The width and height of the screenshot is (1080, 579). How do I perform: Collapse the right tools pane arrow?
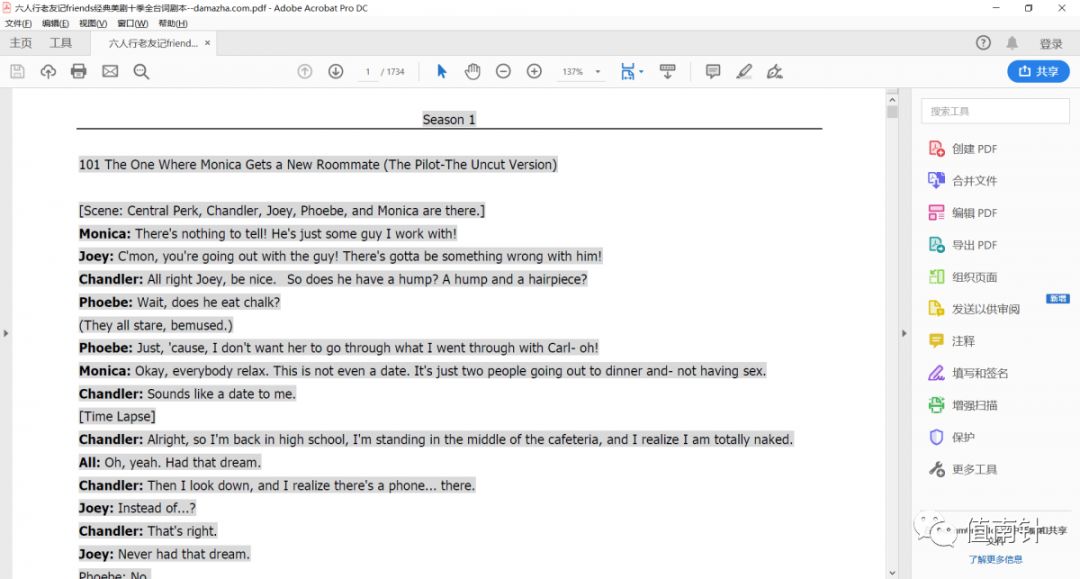click(x=904, y=333)
